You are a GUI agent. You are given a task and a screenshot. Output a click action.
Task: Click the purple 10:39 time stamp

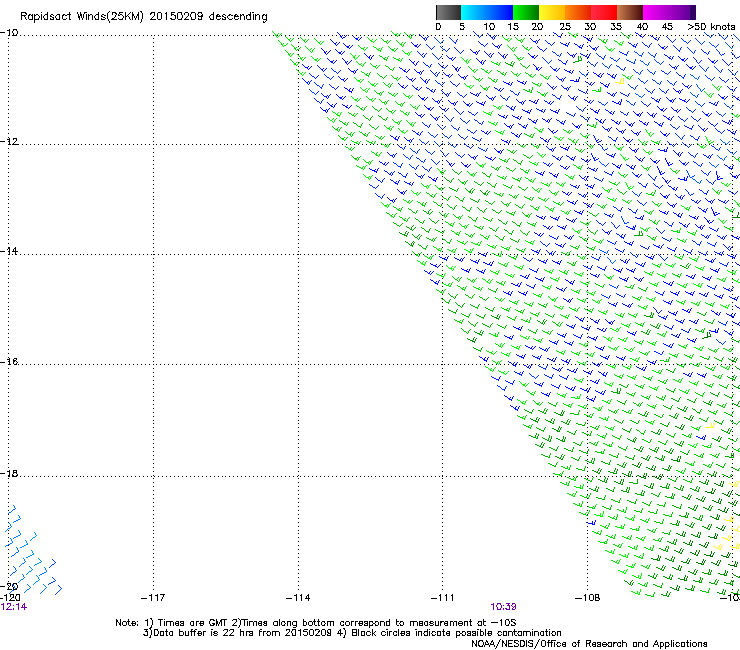pyautogui.click(x=503, y=607)
